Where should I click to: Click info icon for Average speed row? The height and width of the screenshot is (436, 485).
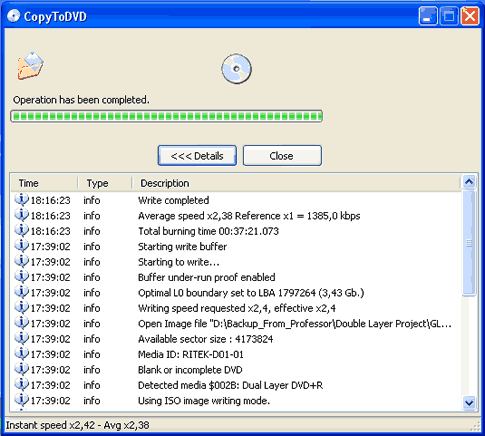pyautogui.click(x=21, y=215)
